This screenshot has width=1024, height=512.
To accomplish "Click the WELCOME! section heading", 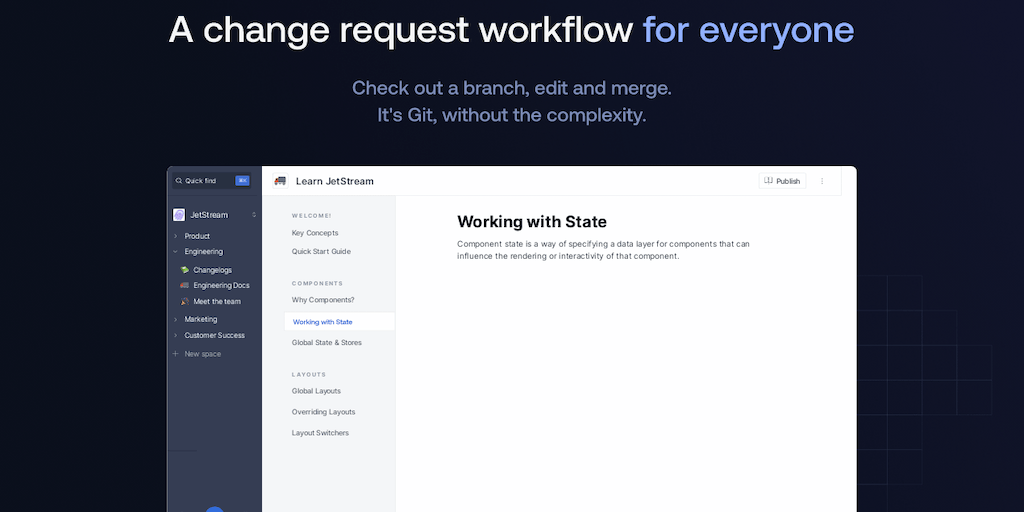I will [x=312, y=216].
